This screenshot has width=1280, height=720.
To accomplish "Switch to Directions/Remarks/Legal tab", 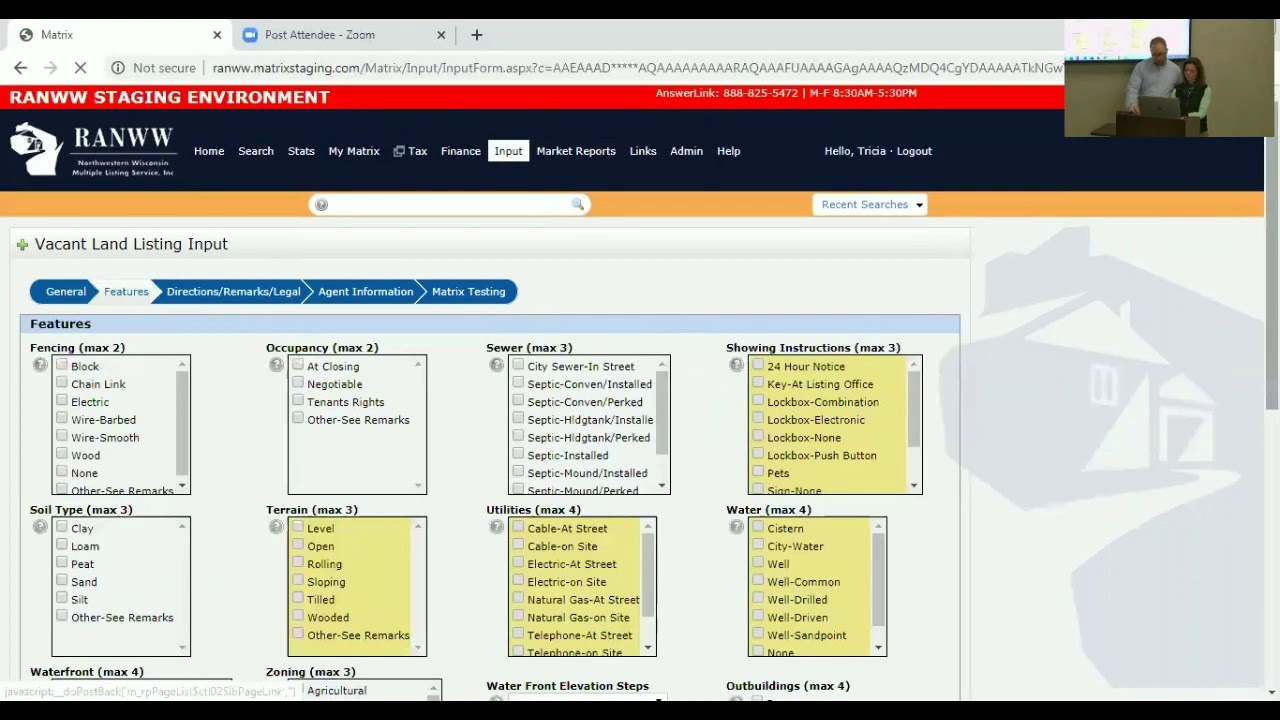I will click(233, 292).
